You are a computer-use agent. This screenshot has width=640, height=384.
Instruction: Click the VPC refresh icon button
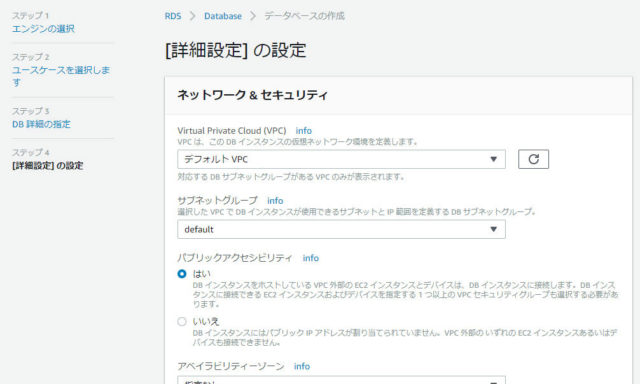[x=533, y=159]
